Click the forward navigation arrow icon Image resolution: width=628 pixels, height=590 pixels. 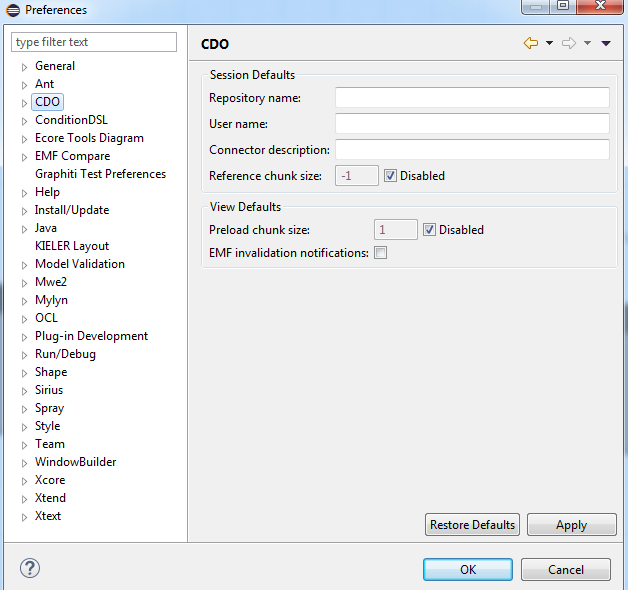coord(569,43)
